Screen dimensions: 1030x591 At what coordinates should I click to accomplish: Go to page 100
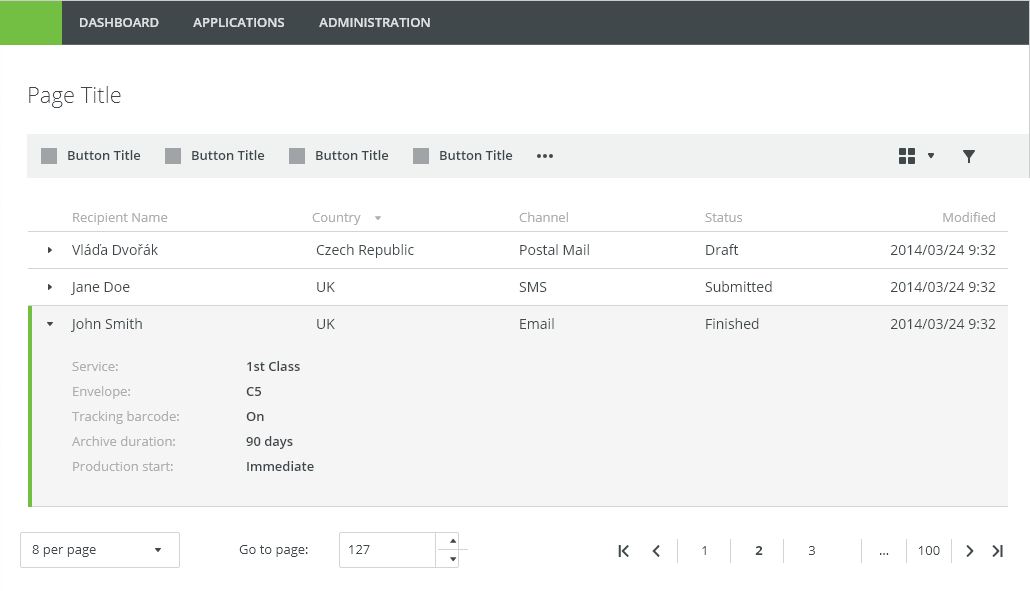tap(929, 551)
